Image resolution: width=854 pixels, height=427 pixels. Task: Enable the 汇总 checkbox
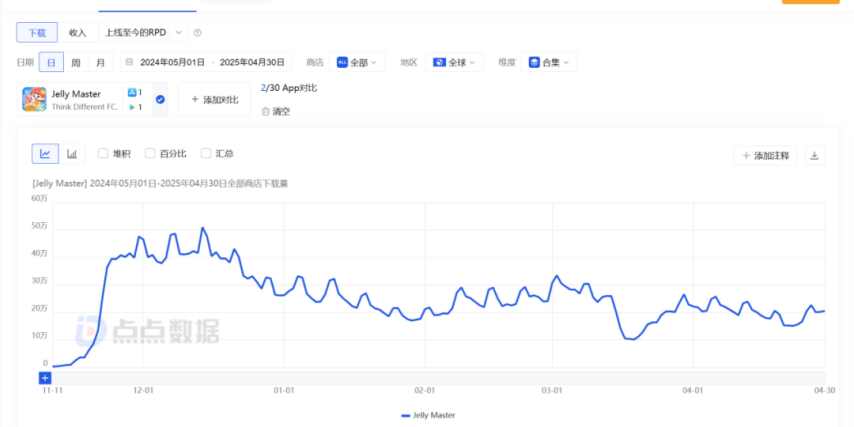click(206, 154)
